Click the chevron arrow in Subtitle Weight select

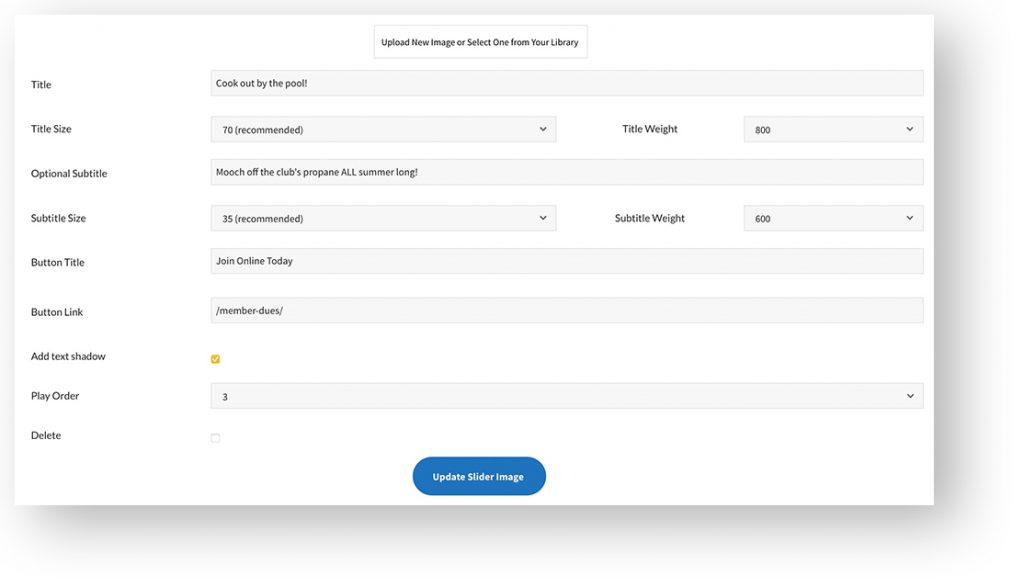click(x=909, y=218)
